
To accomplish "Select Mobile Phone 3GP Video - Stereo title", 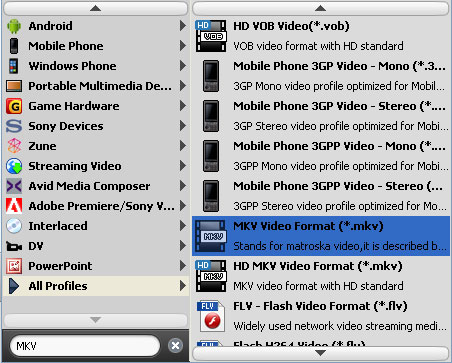I will [339, 106].
